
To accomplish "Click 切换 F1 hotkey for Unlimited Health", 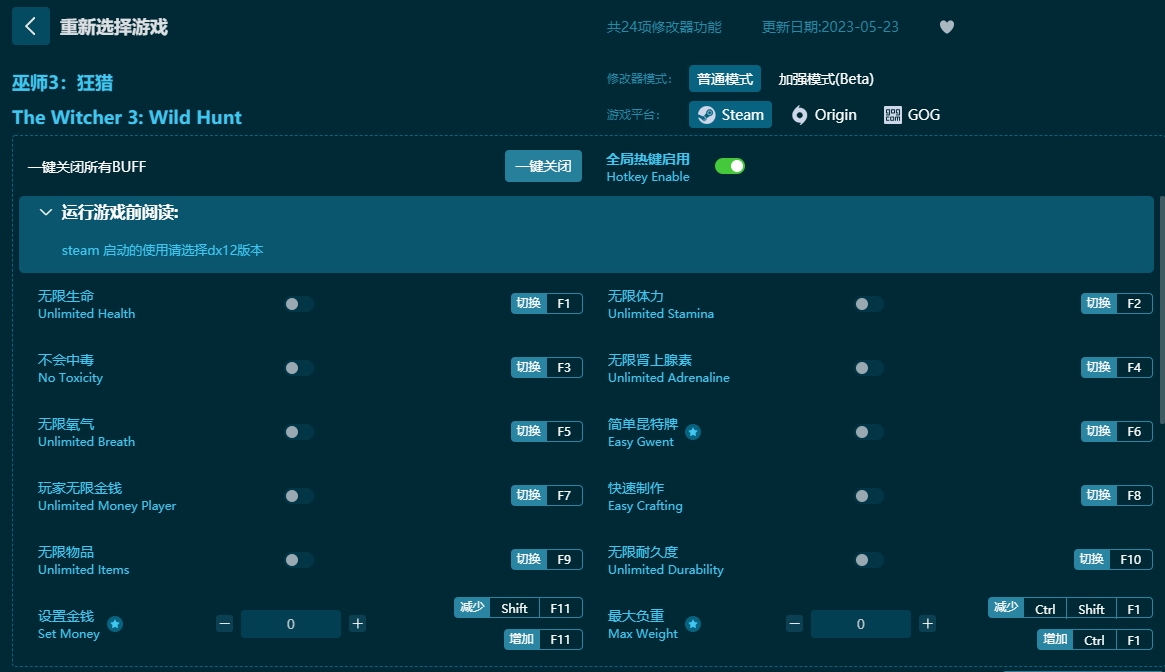I will (x=546, y=303).
